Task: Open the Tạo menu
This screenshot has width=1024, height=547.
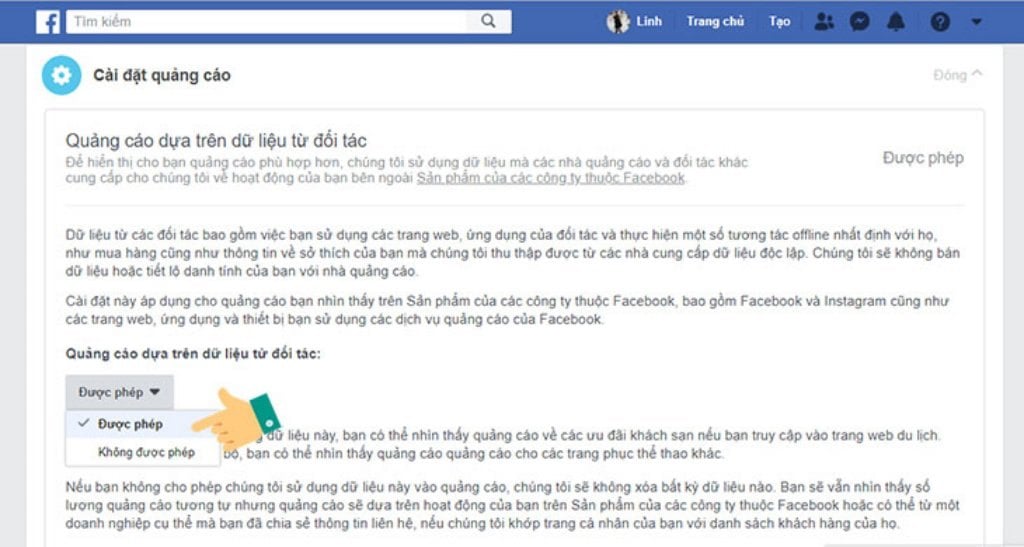Action: [779, 22]
